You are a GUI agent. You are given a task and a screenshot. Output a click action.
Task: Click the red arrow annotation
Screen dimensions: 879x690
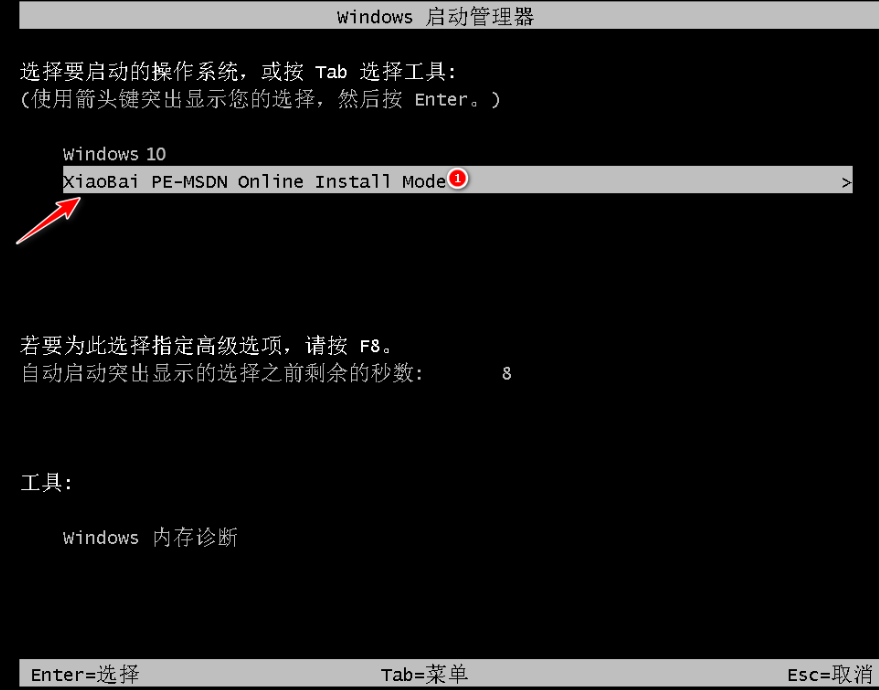point(49,220)
